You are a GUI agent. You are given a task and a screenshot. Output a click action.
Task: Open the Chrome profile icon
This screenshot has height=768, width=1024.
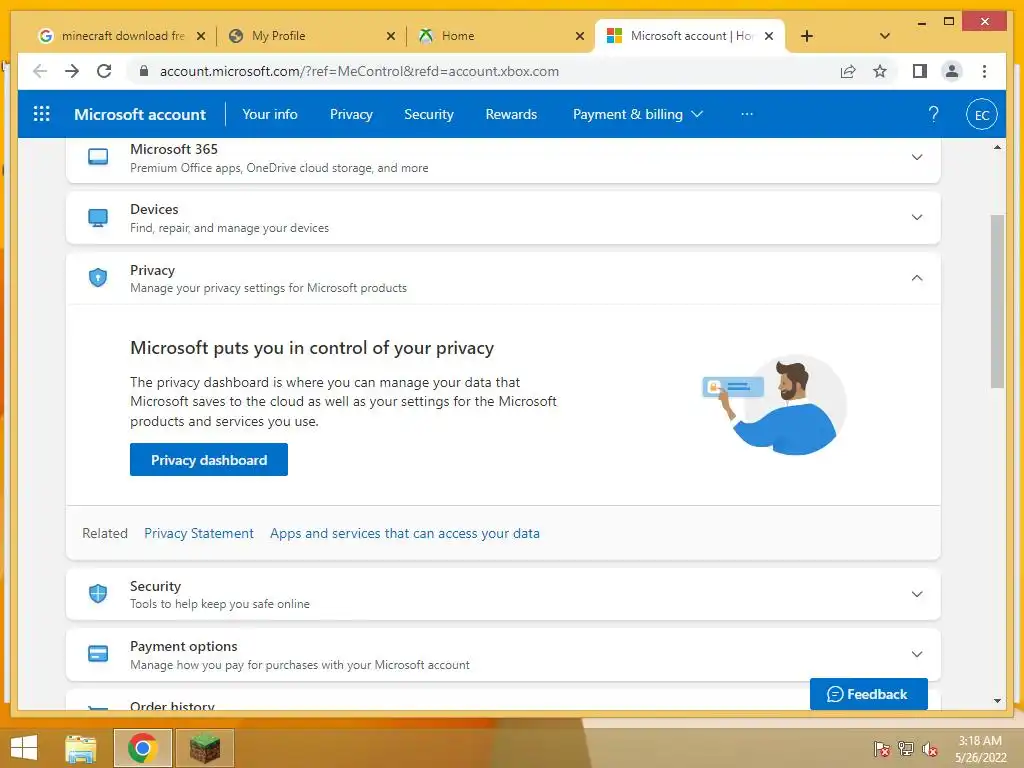pos(952,71)
